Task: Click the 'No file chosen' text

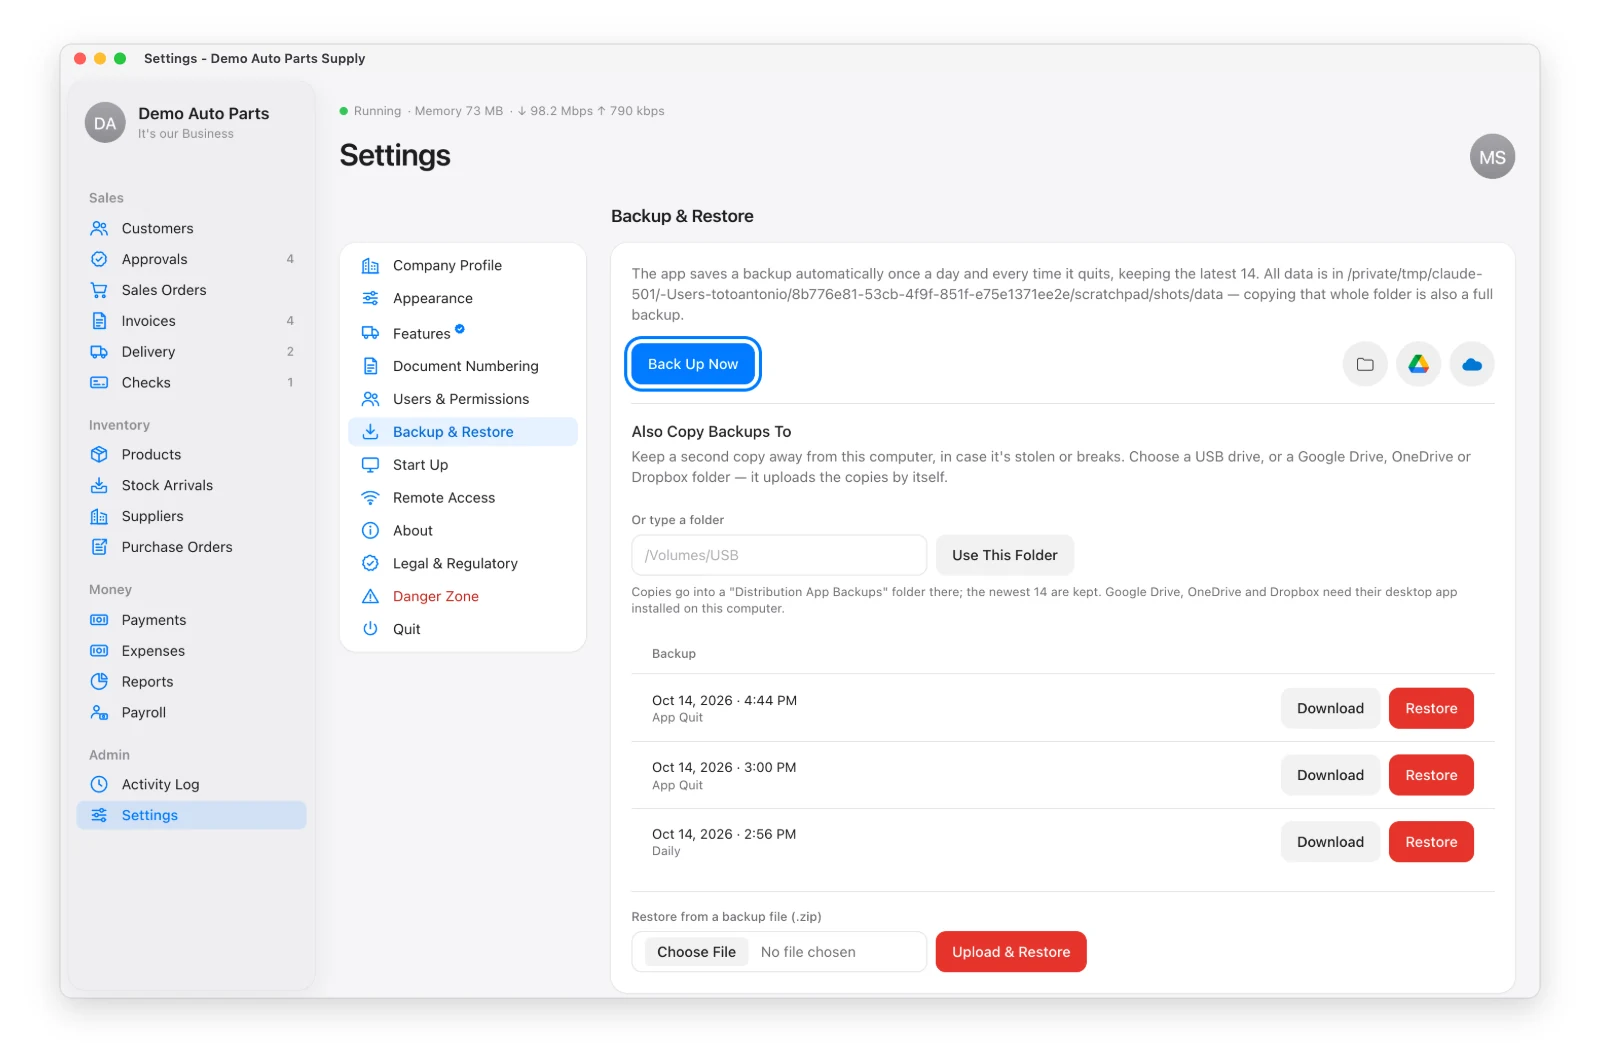Action: tap(808, 952)
